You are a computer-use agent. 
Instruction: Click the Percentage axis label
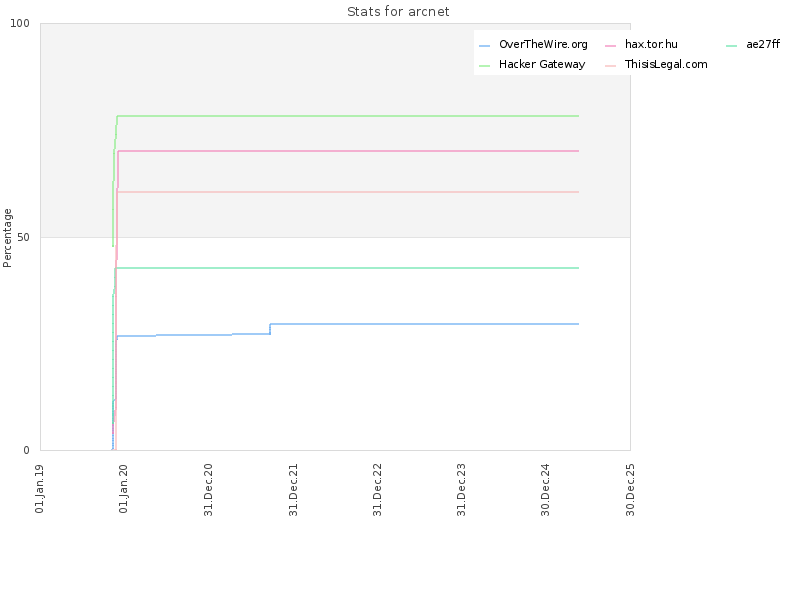7,238
